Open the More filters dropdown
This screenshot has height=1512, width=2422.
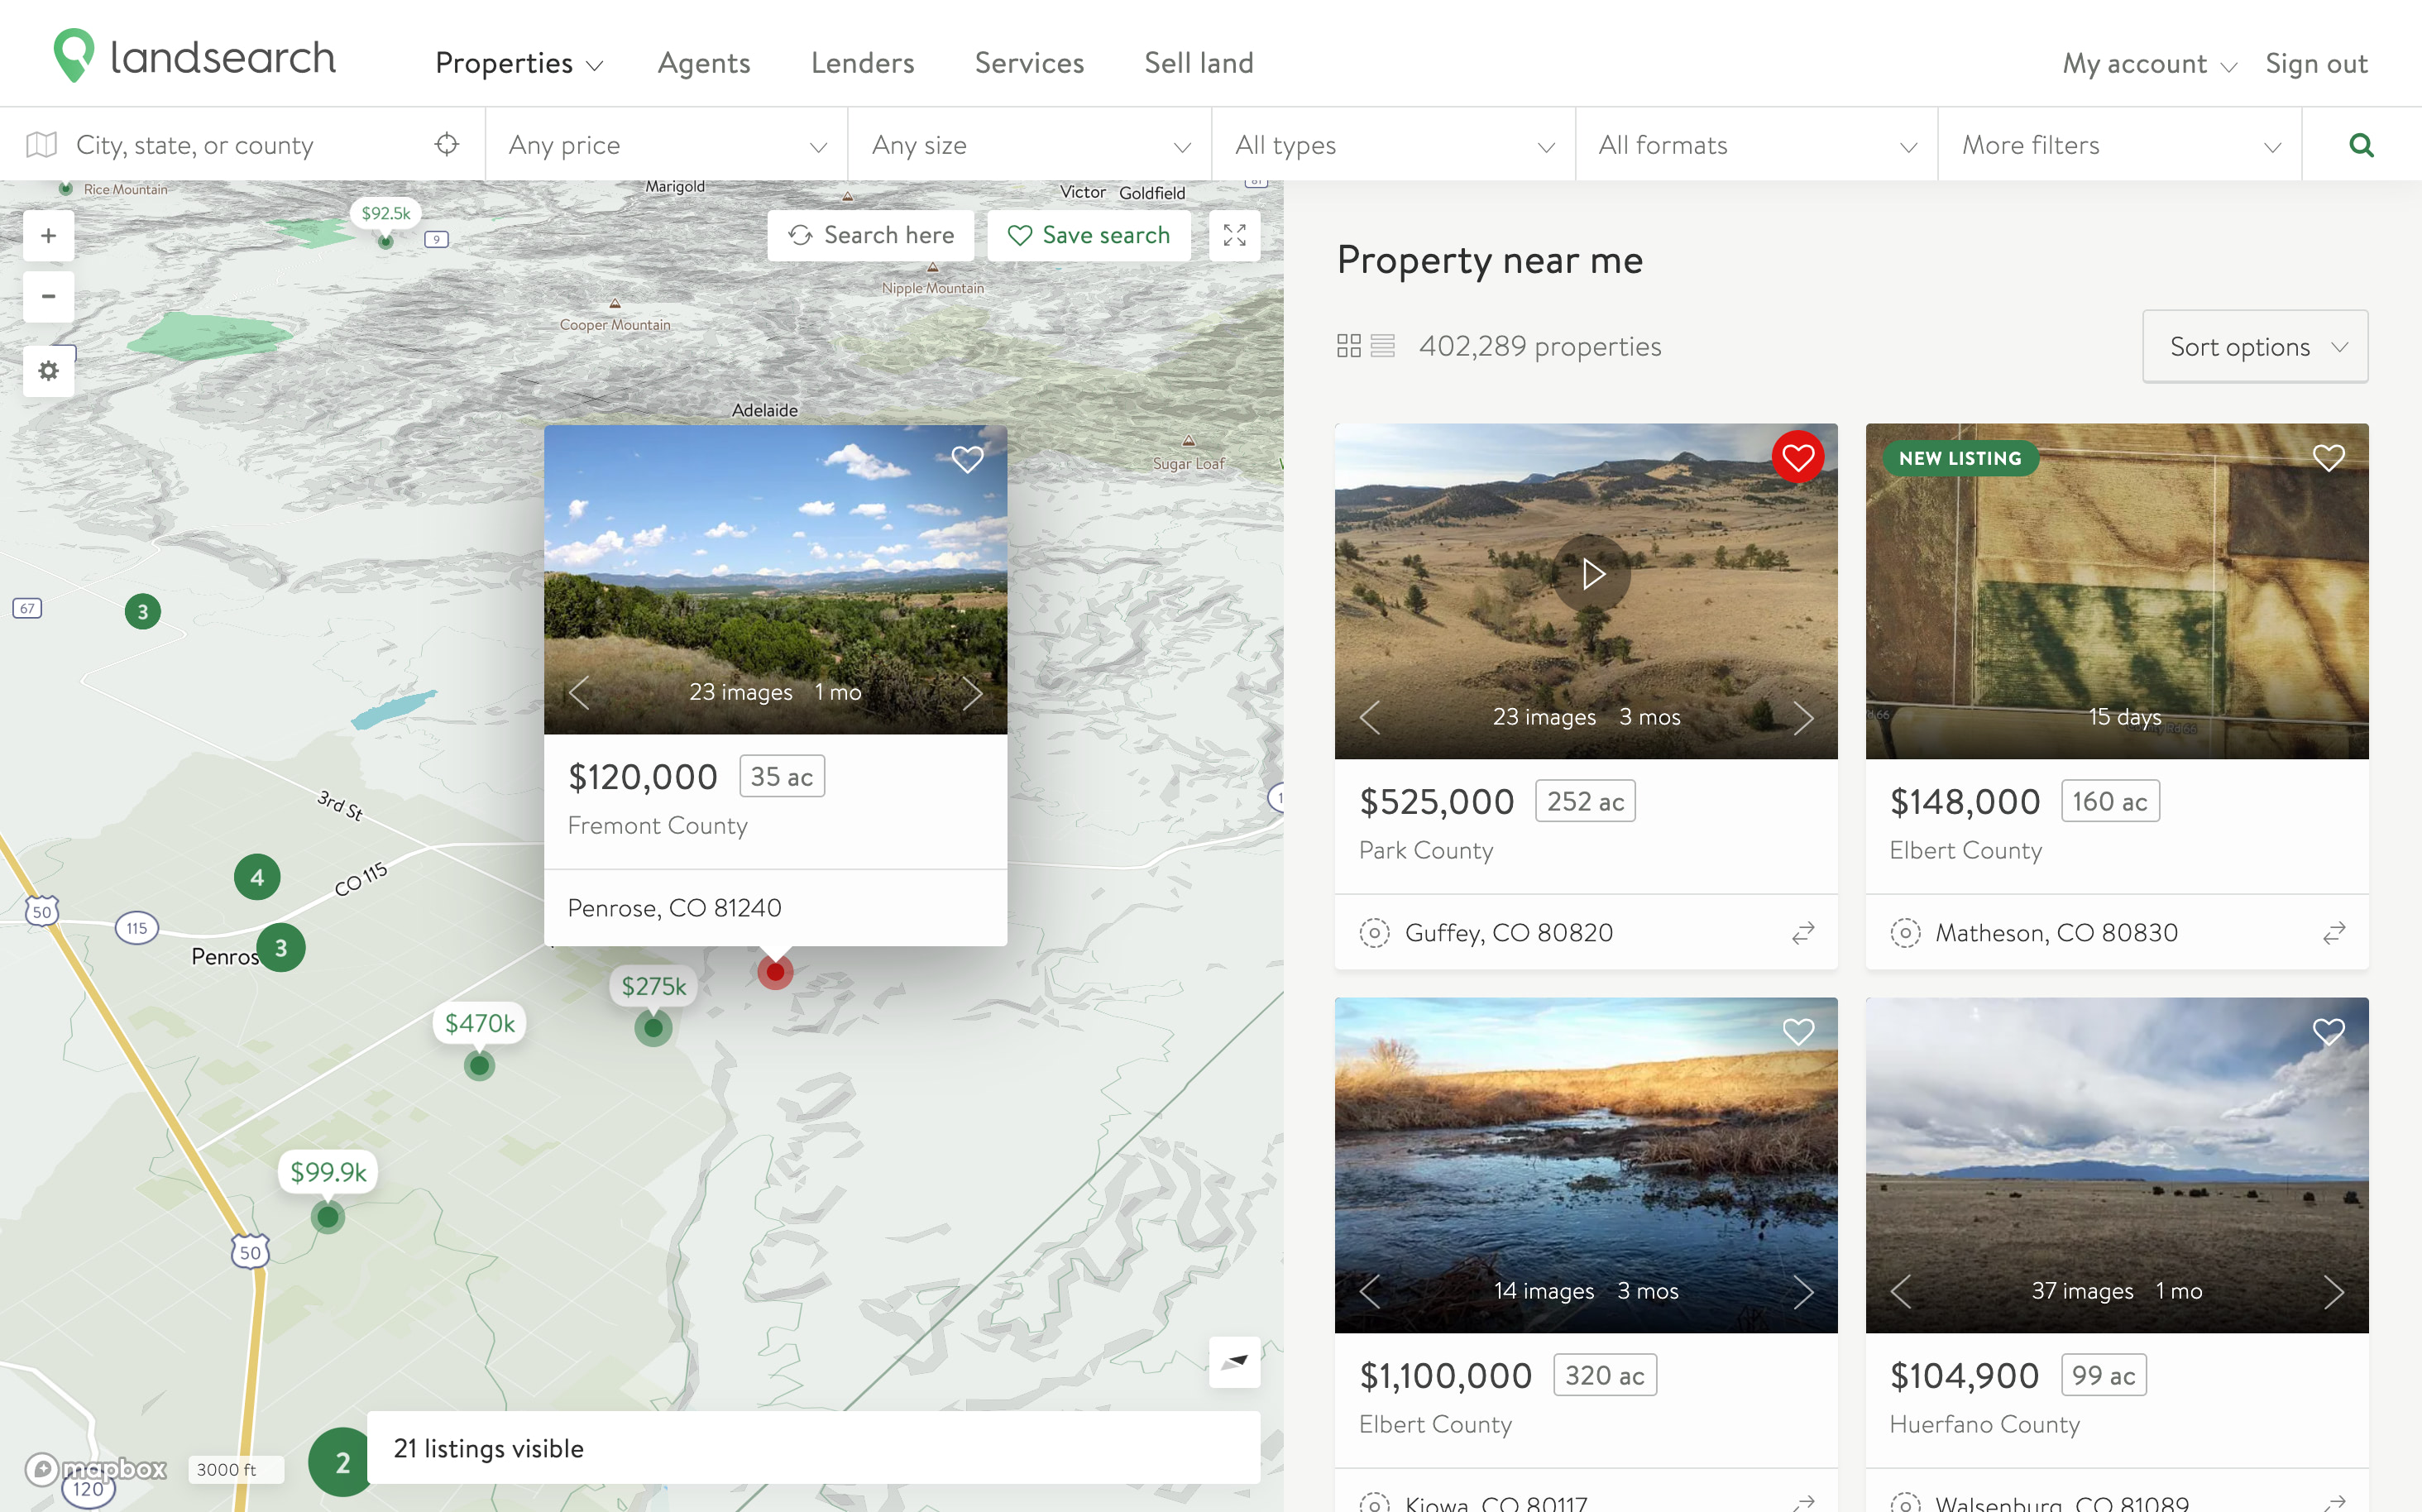[2119, 145]
